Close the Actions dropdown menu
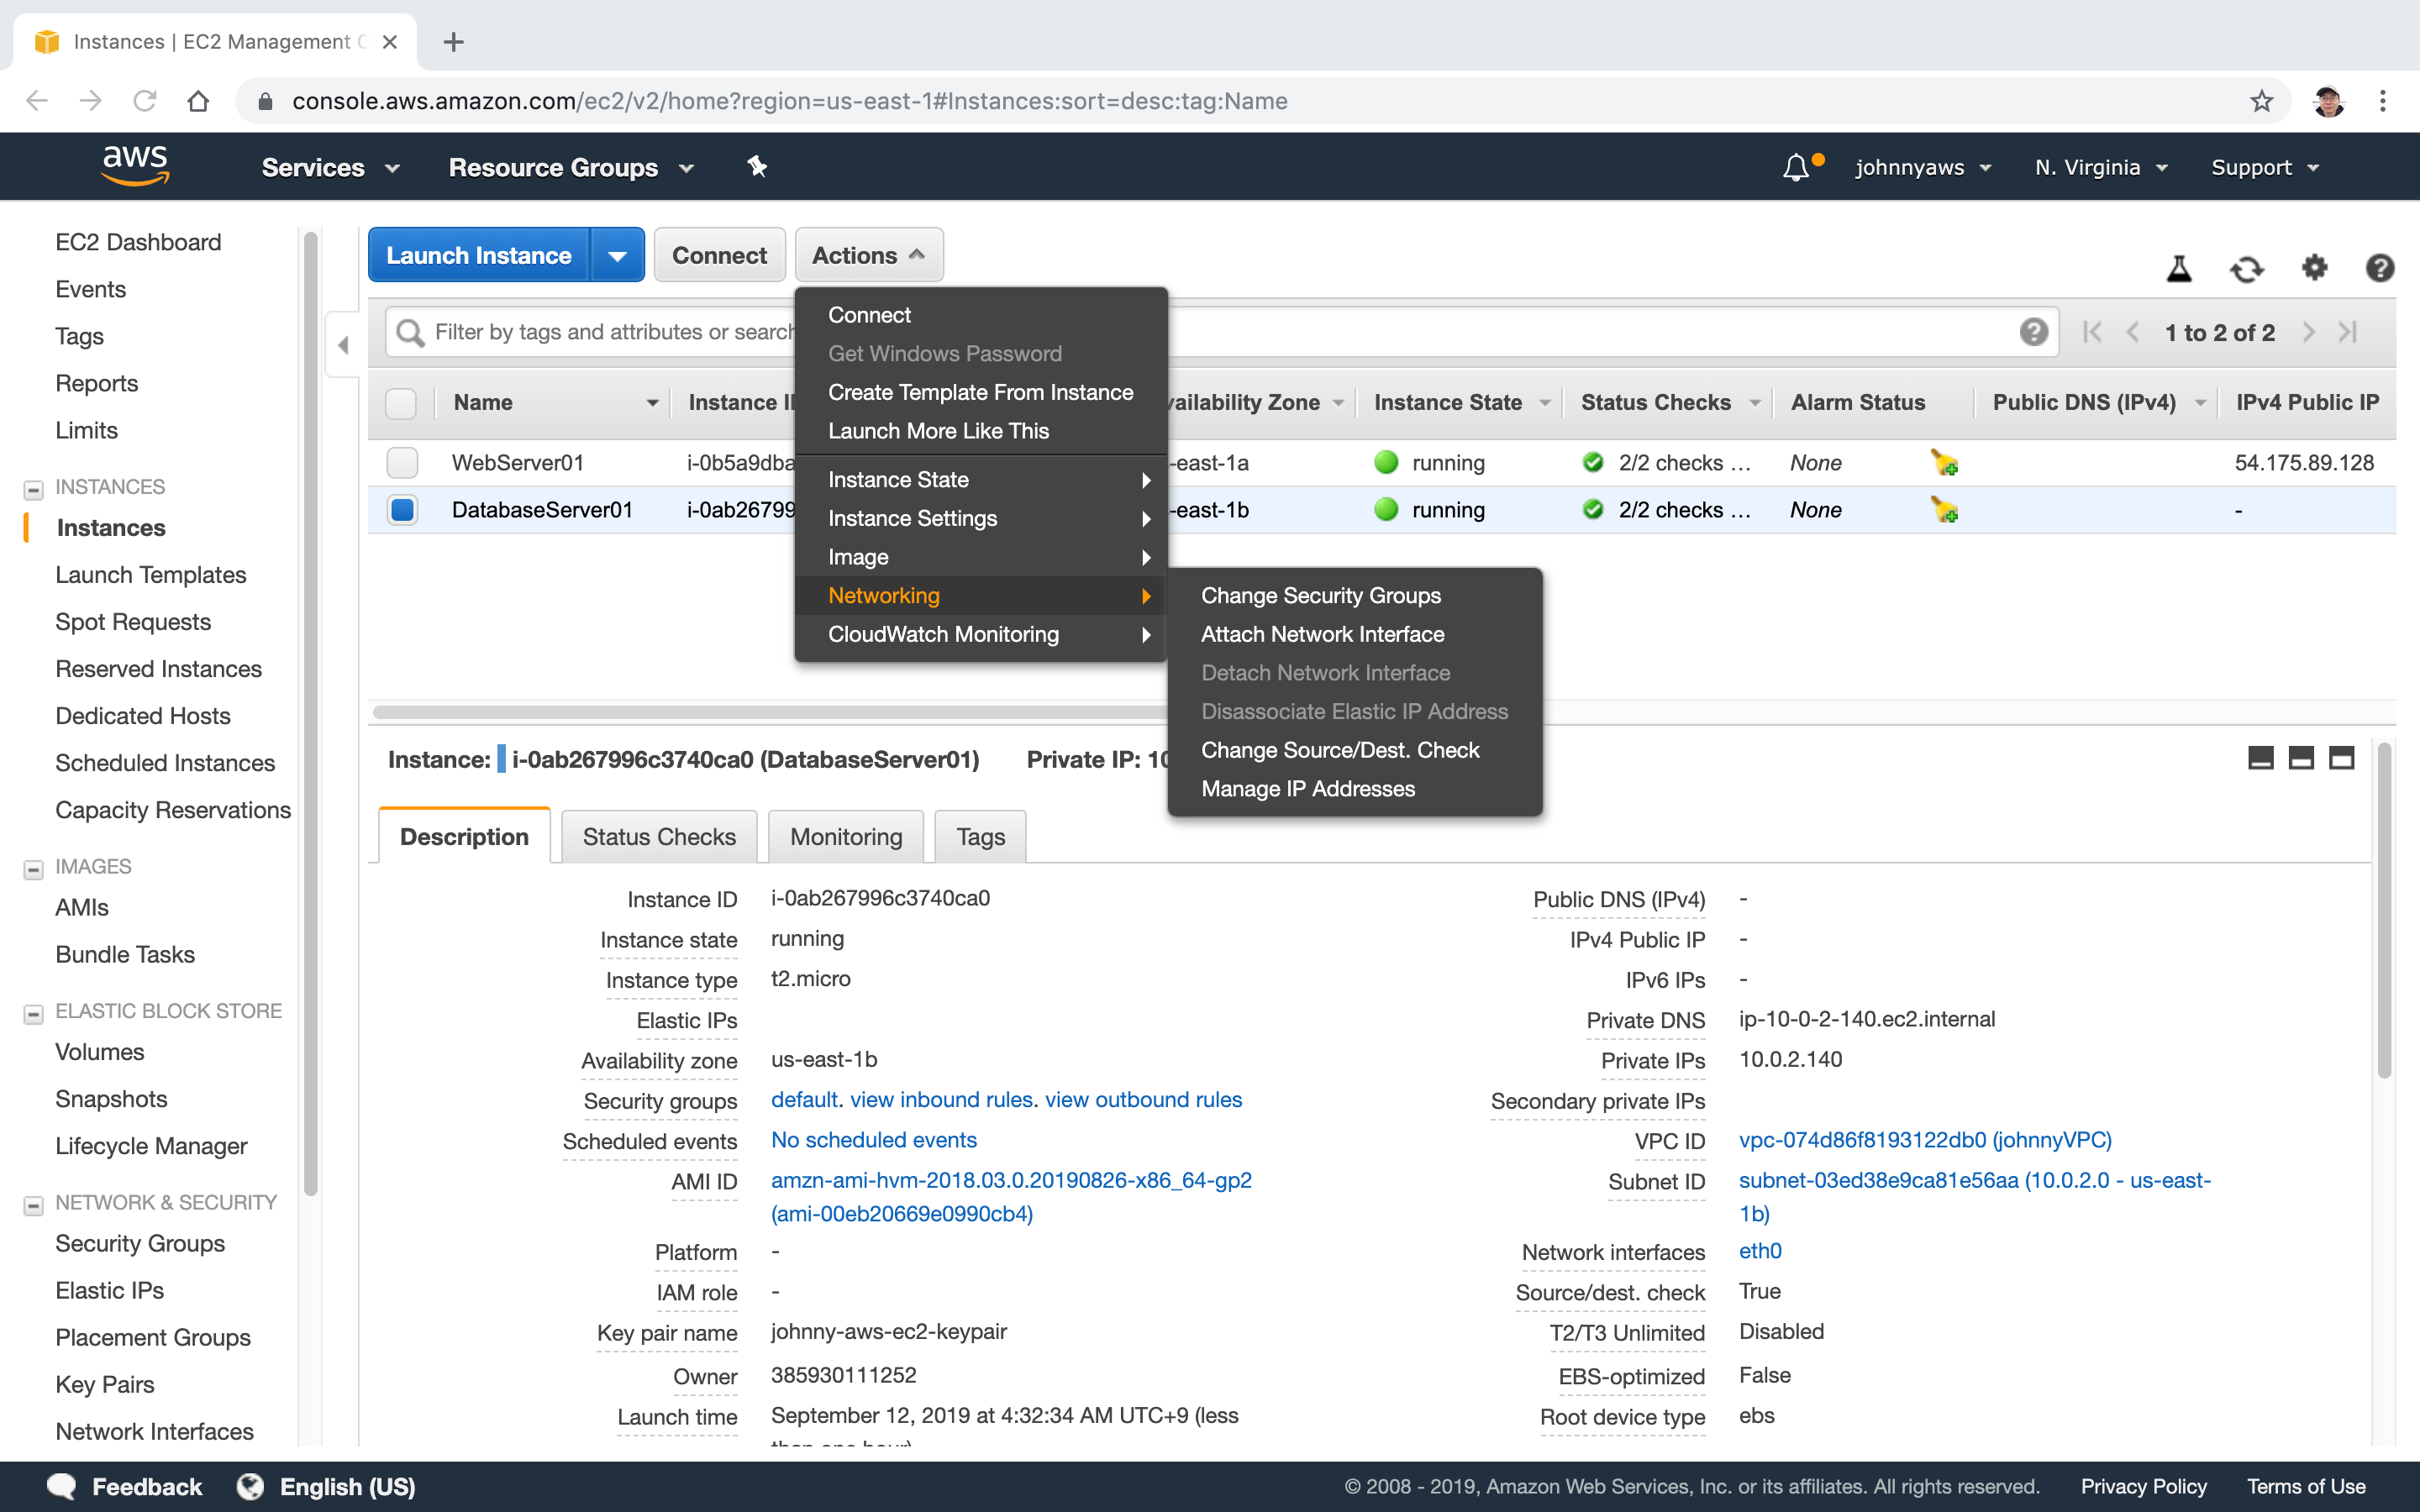 click(x=868, y=256)
